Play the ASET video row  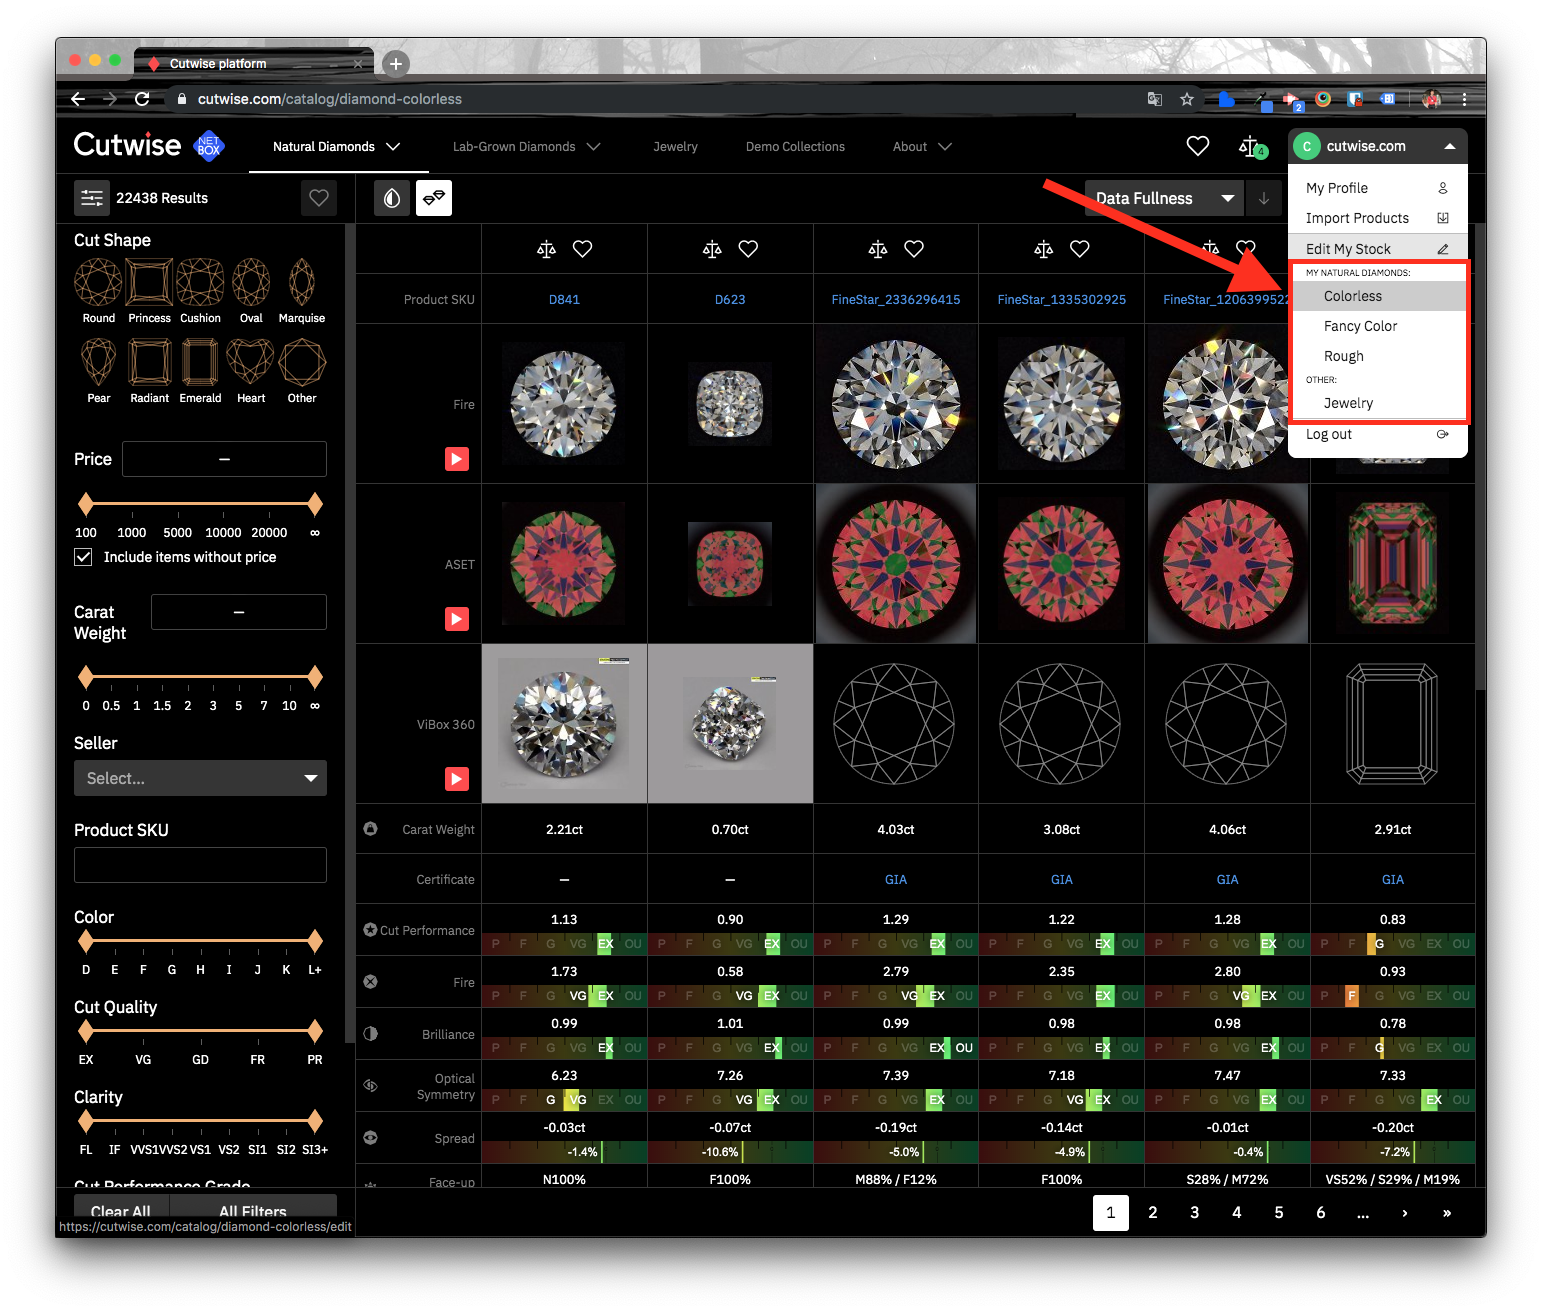[457, 619]
